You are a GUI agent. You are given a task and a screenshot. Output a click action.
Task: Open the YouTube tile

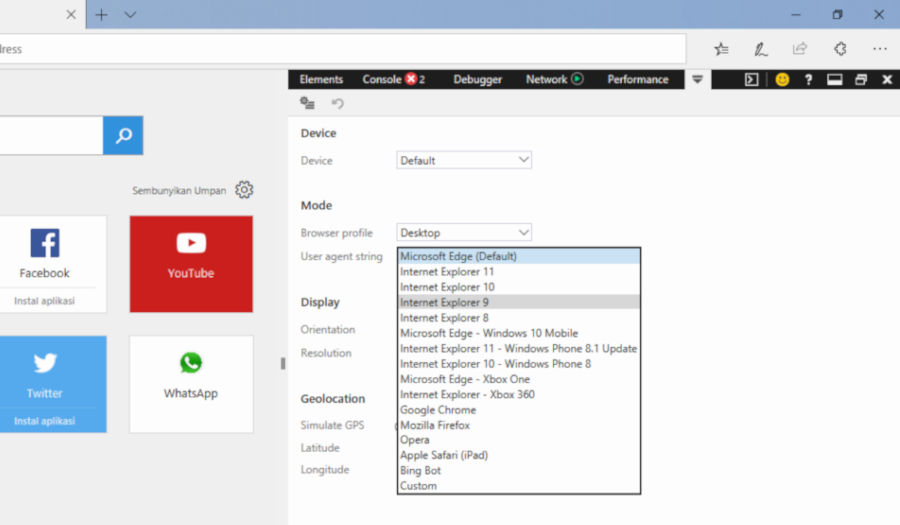(191, 264)
